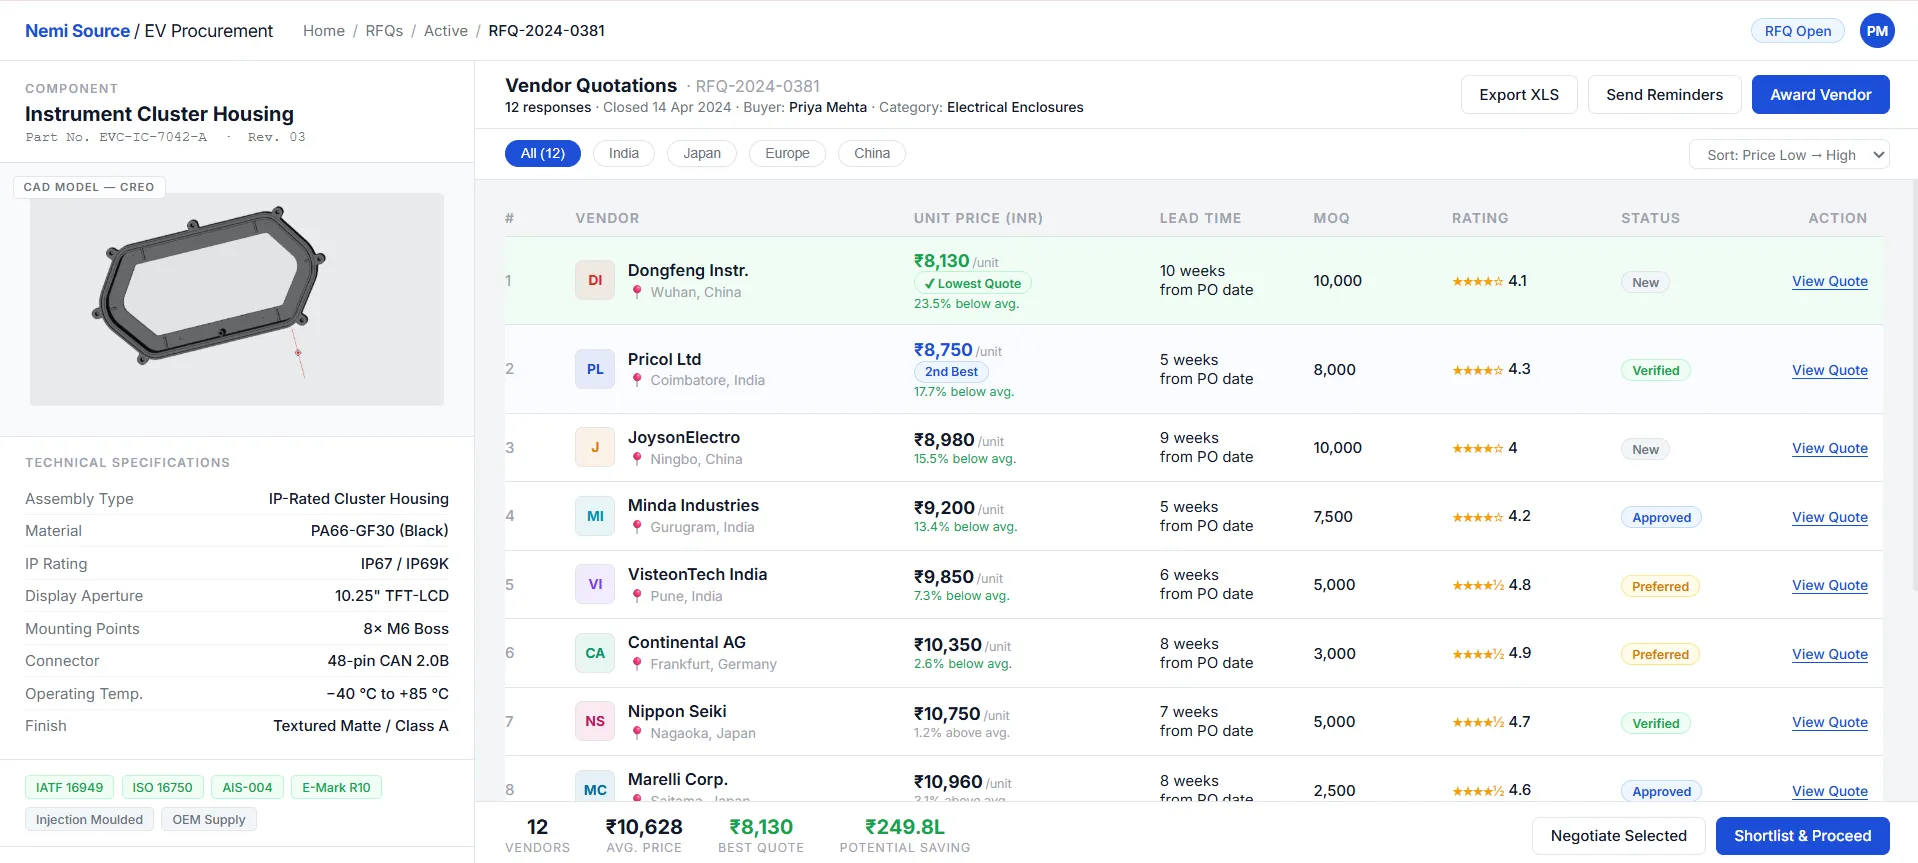1918x863 pixels.
Task: Click the location pin next to Nagaoka, Japan
Action: coord(637,733)
